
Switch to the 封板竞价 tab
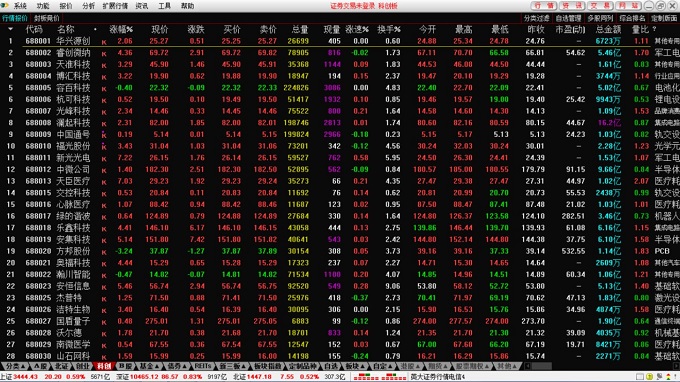[x=46, y=18]
